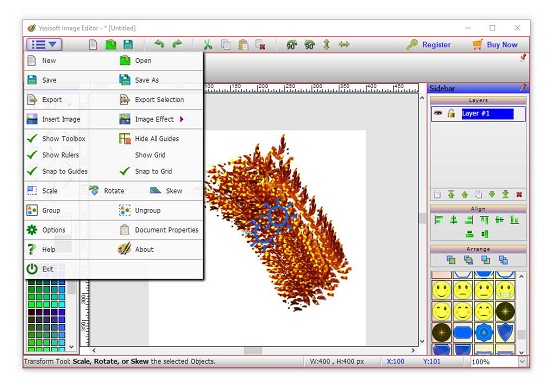Screen dimensions: 550x386
Task: Click the Cut scissors icon in toolbar
Action: point(208,45)
